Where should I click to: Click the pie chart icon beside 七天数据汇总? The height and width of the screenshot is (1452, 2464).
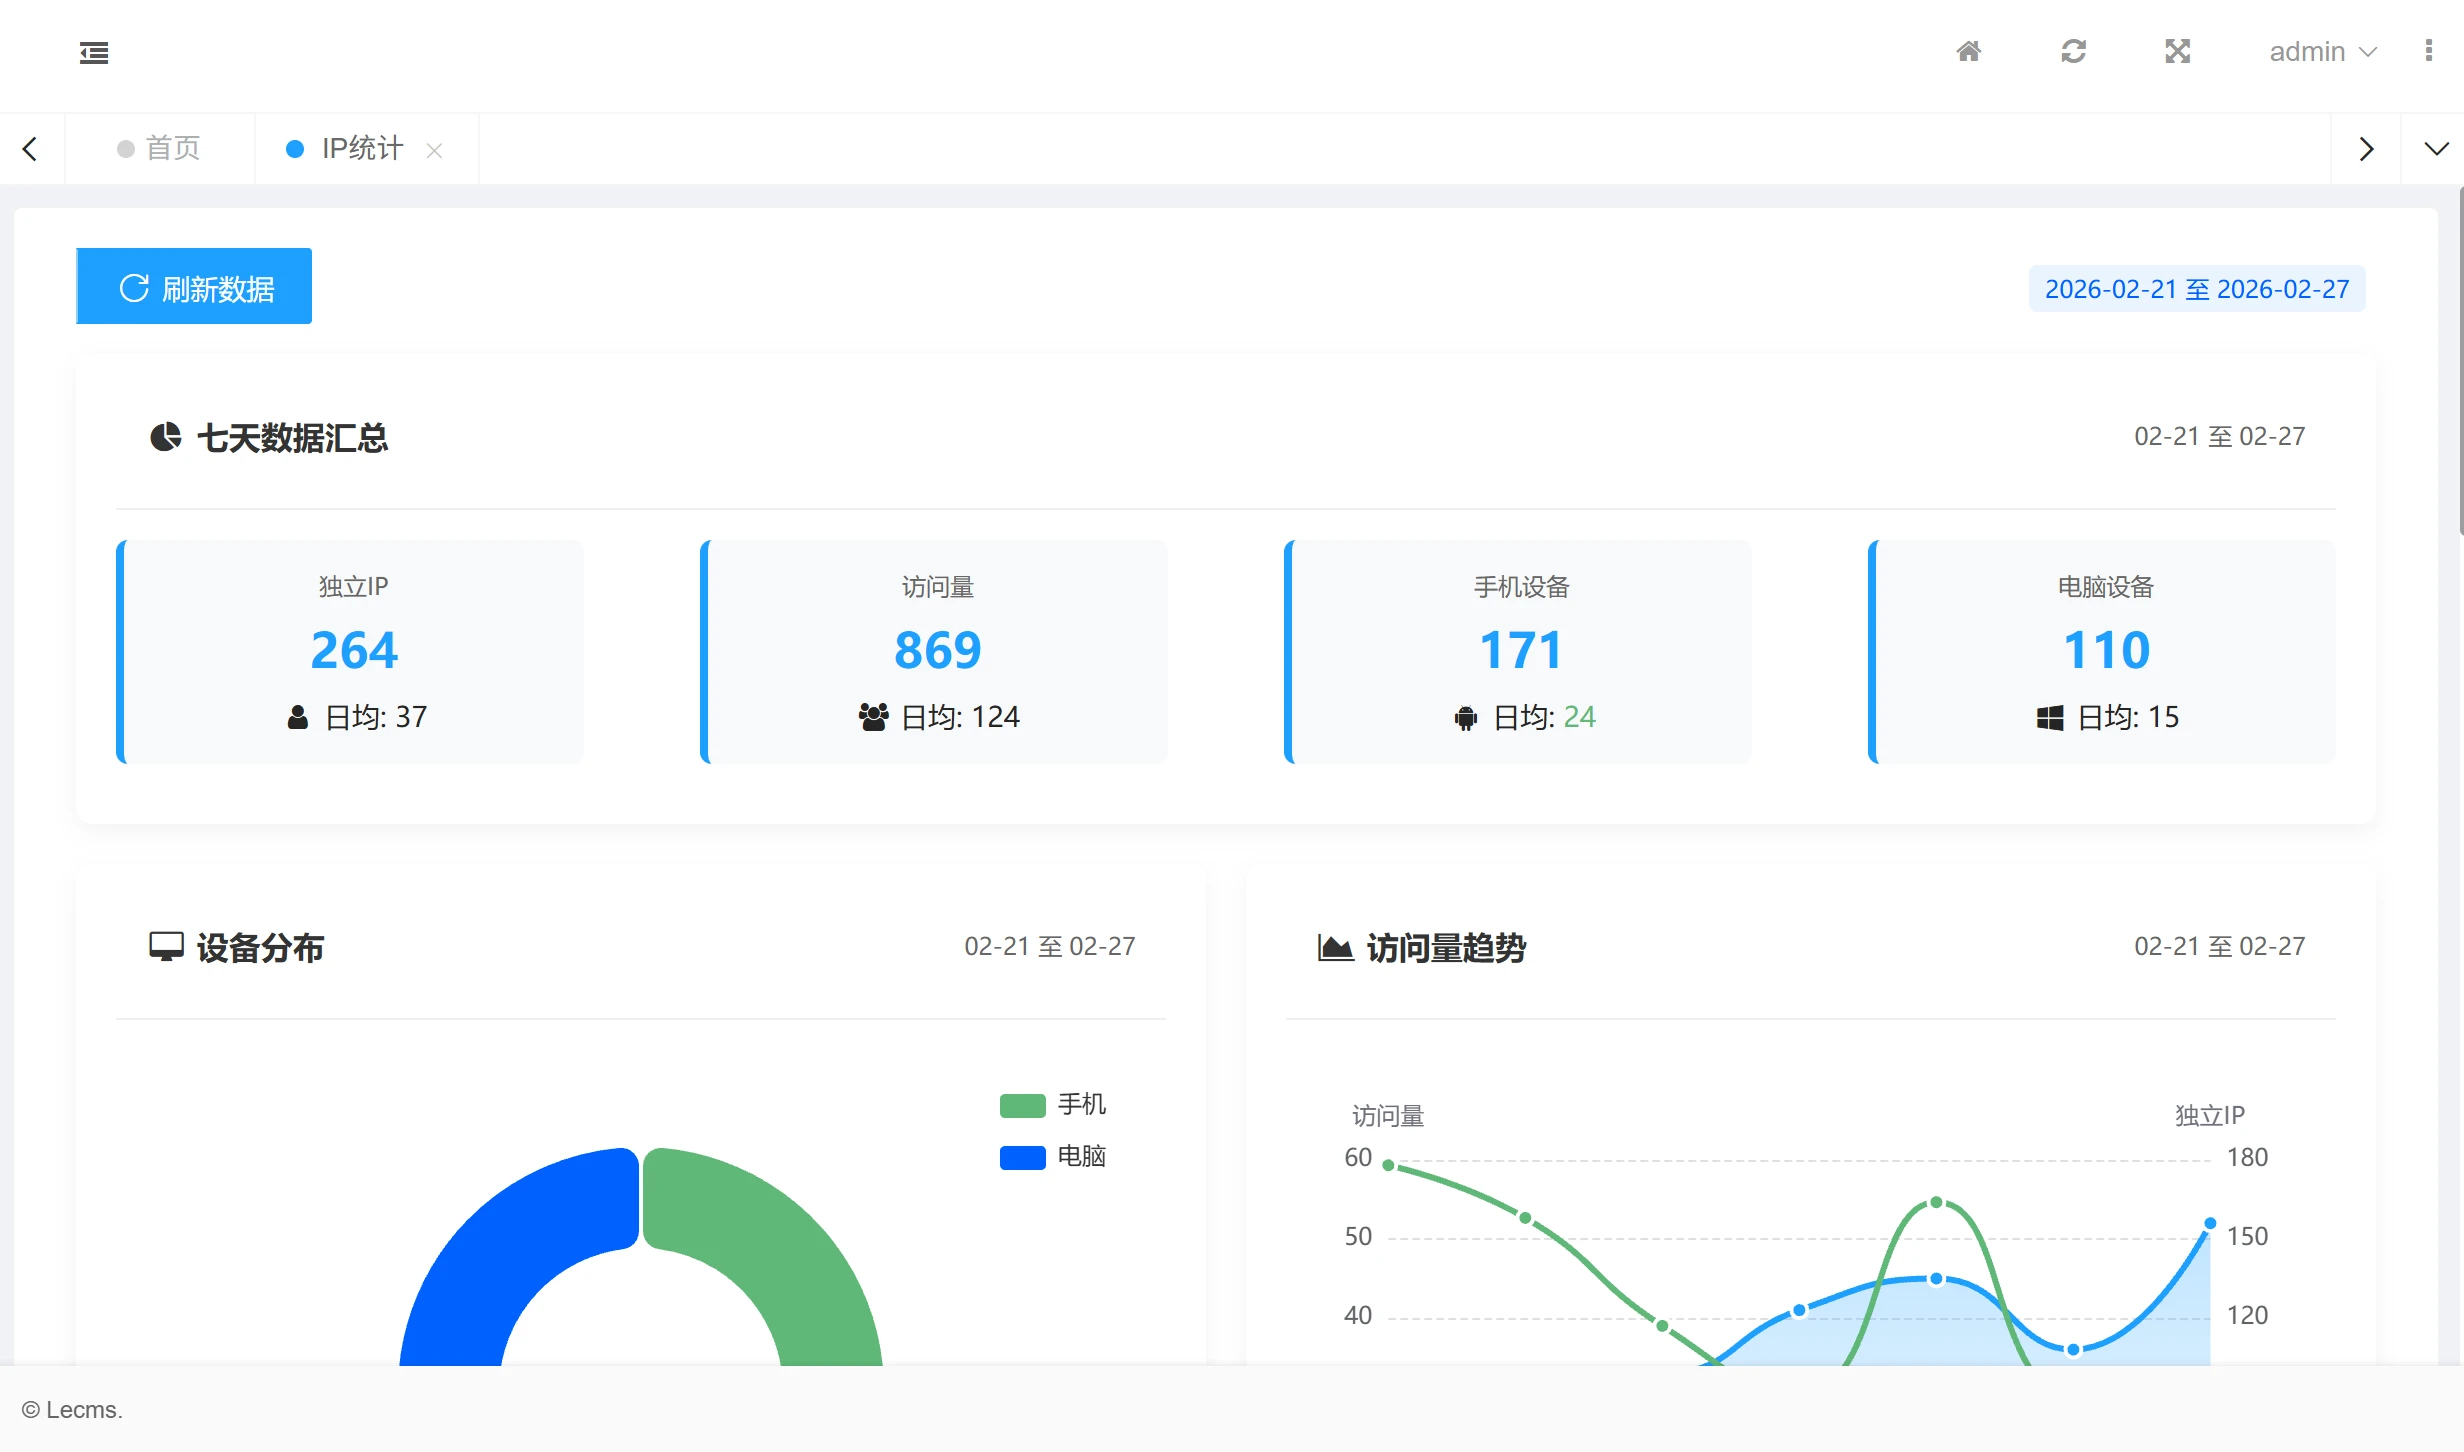165,437
